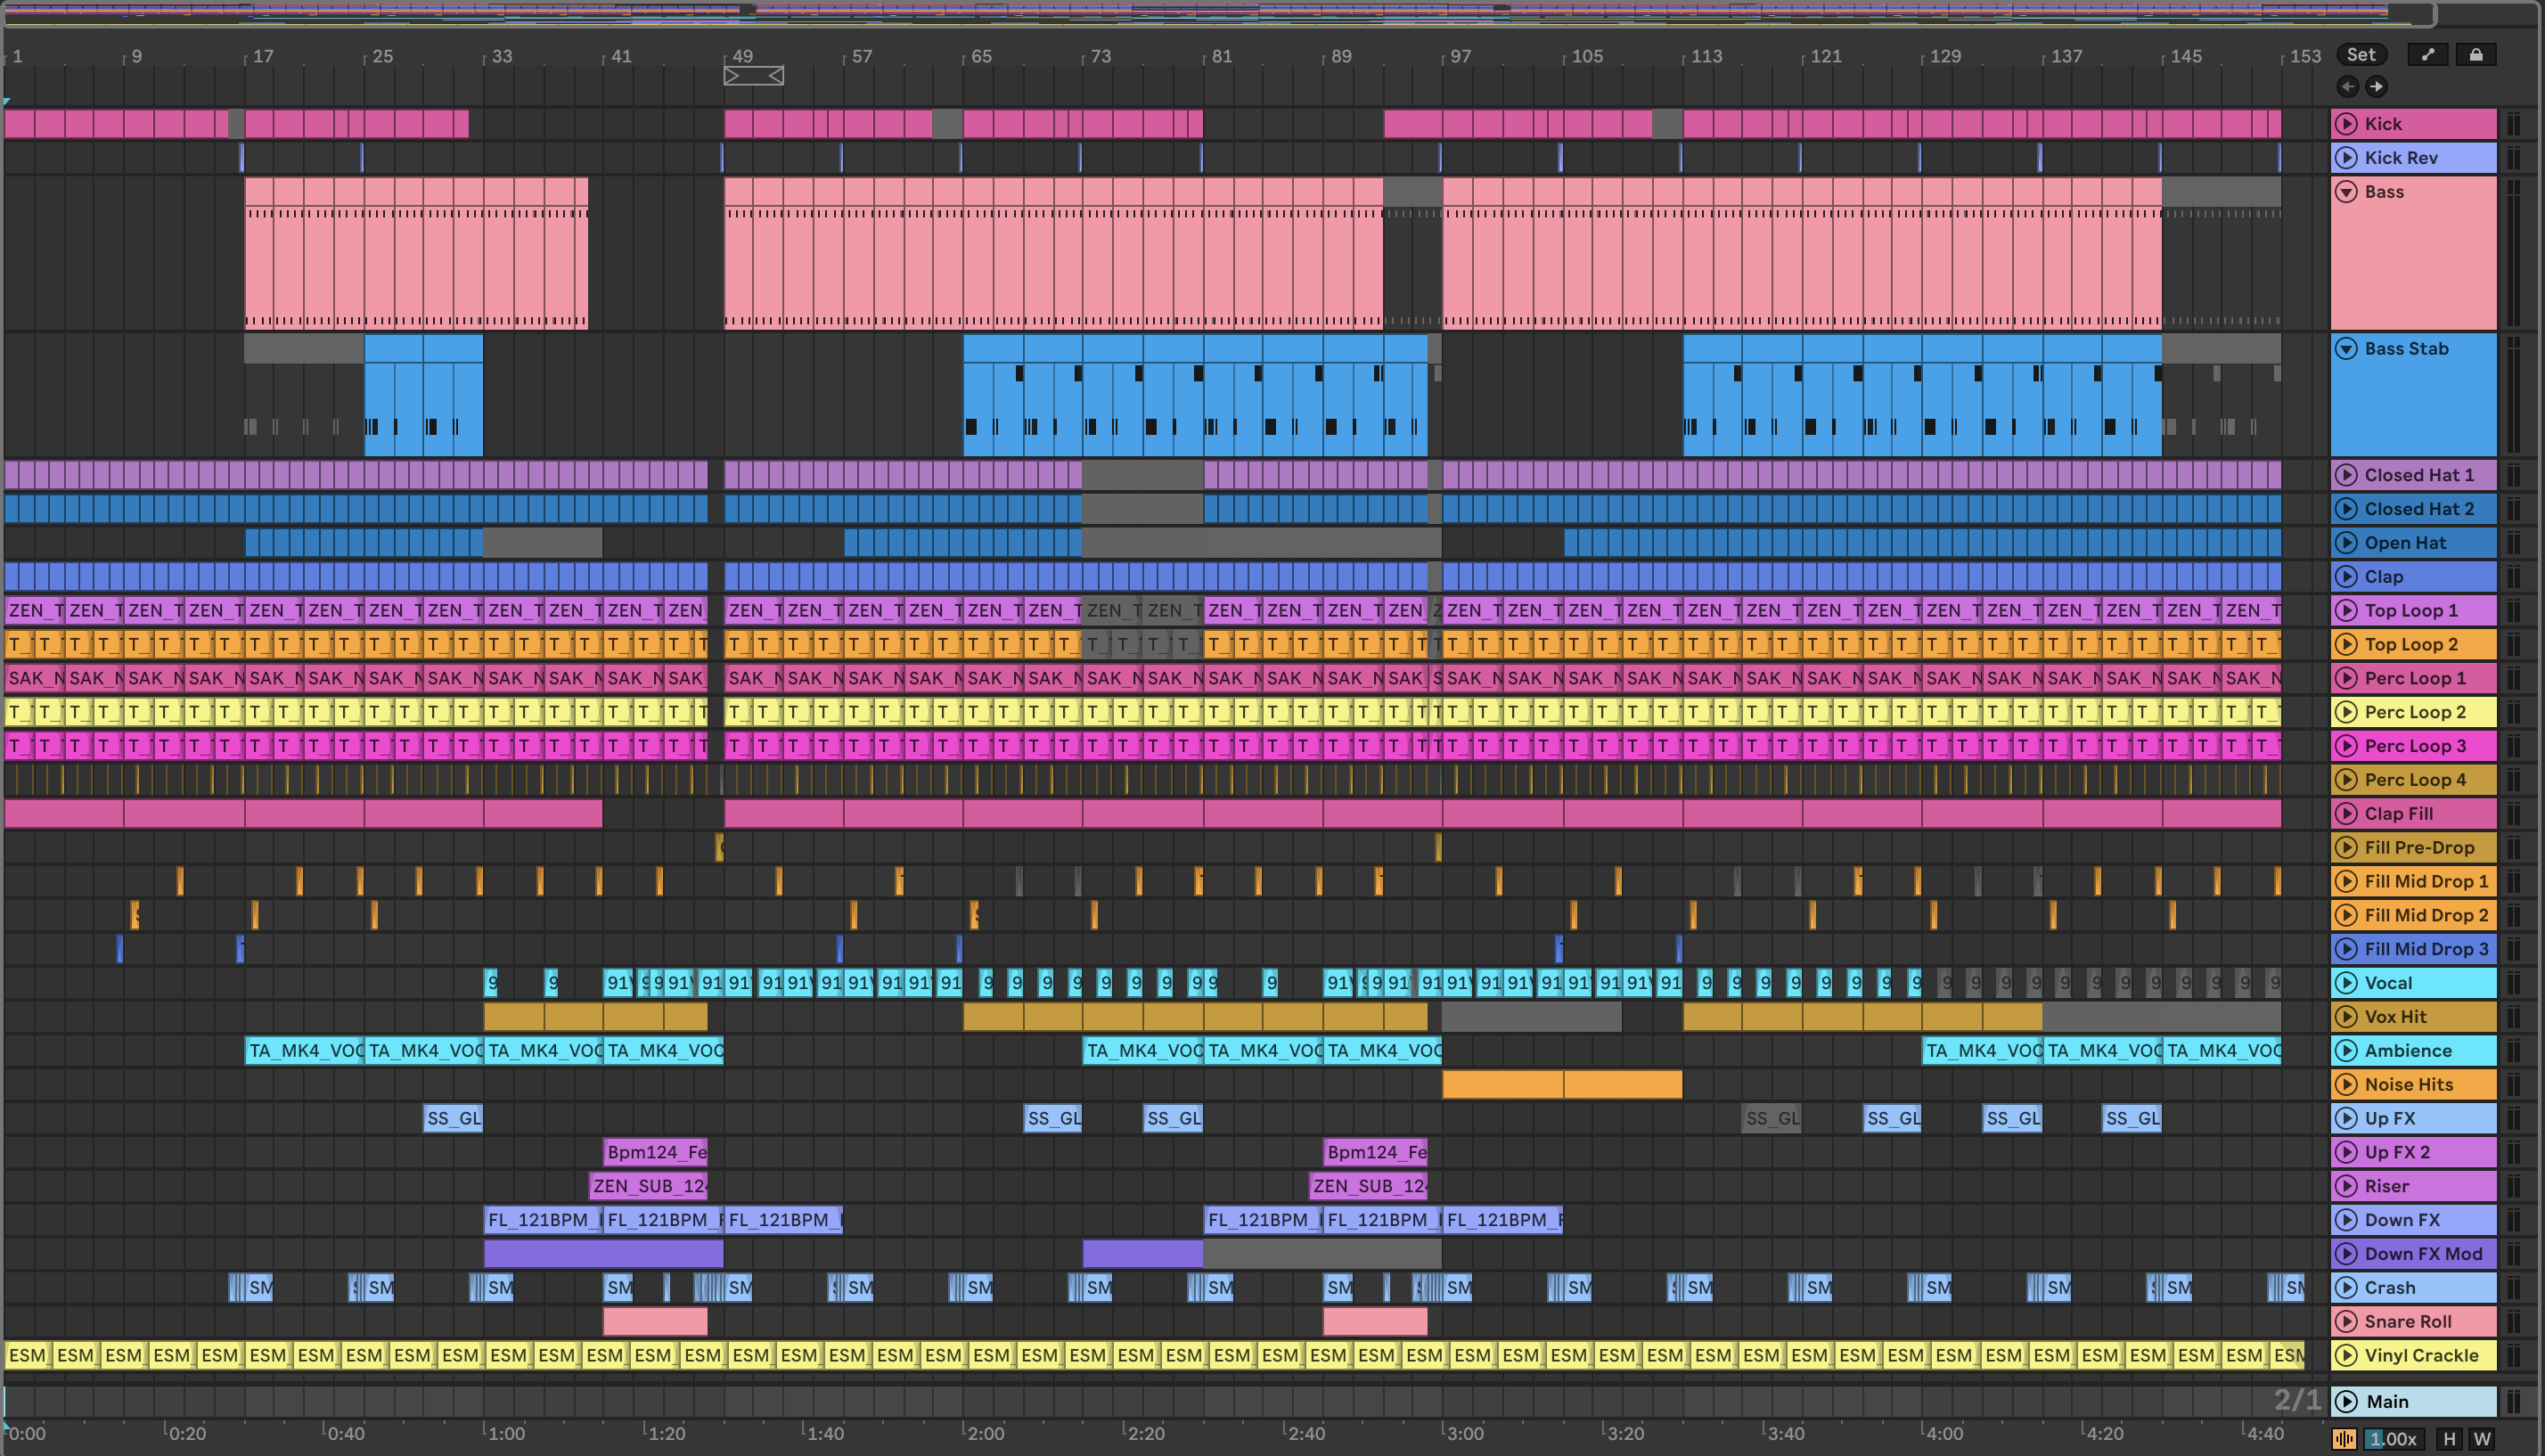Toggle the orange waveform icon at bottom right
This screenshot has height=1456, width=2545.
click(2344, 1439)
